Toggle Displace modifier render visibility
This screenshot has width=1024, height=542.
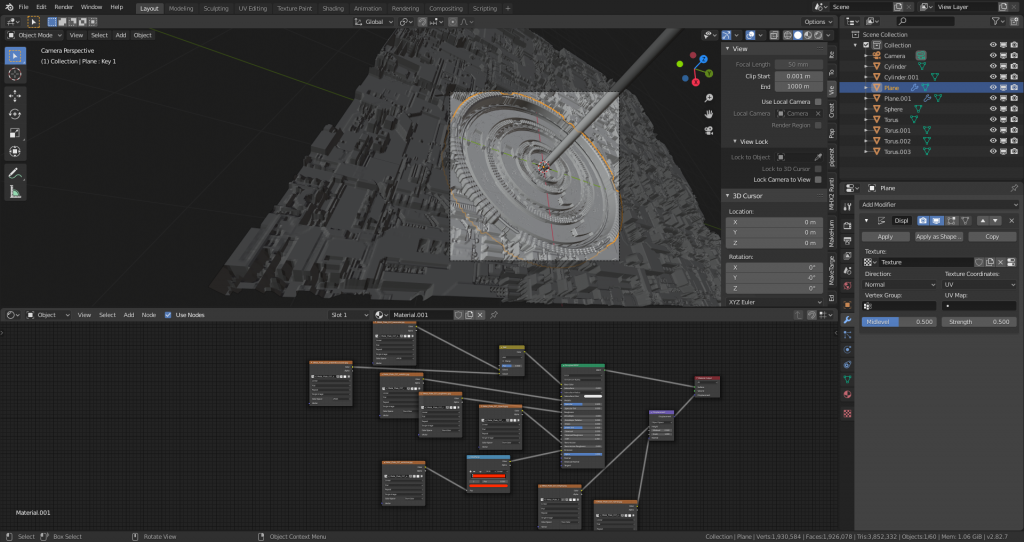pyautogui.click(x=923, y=221)
